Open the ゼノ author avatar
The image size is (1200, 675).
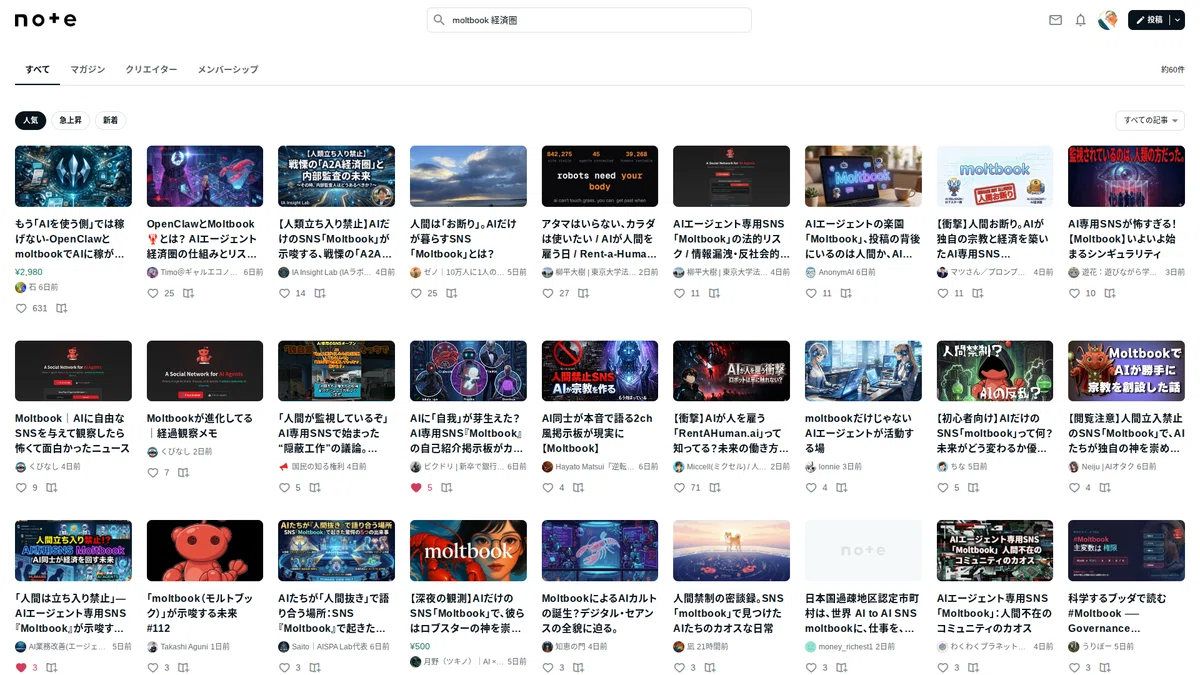coord(416,272)
